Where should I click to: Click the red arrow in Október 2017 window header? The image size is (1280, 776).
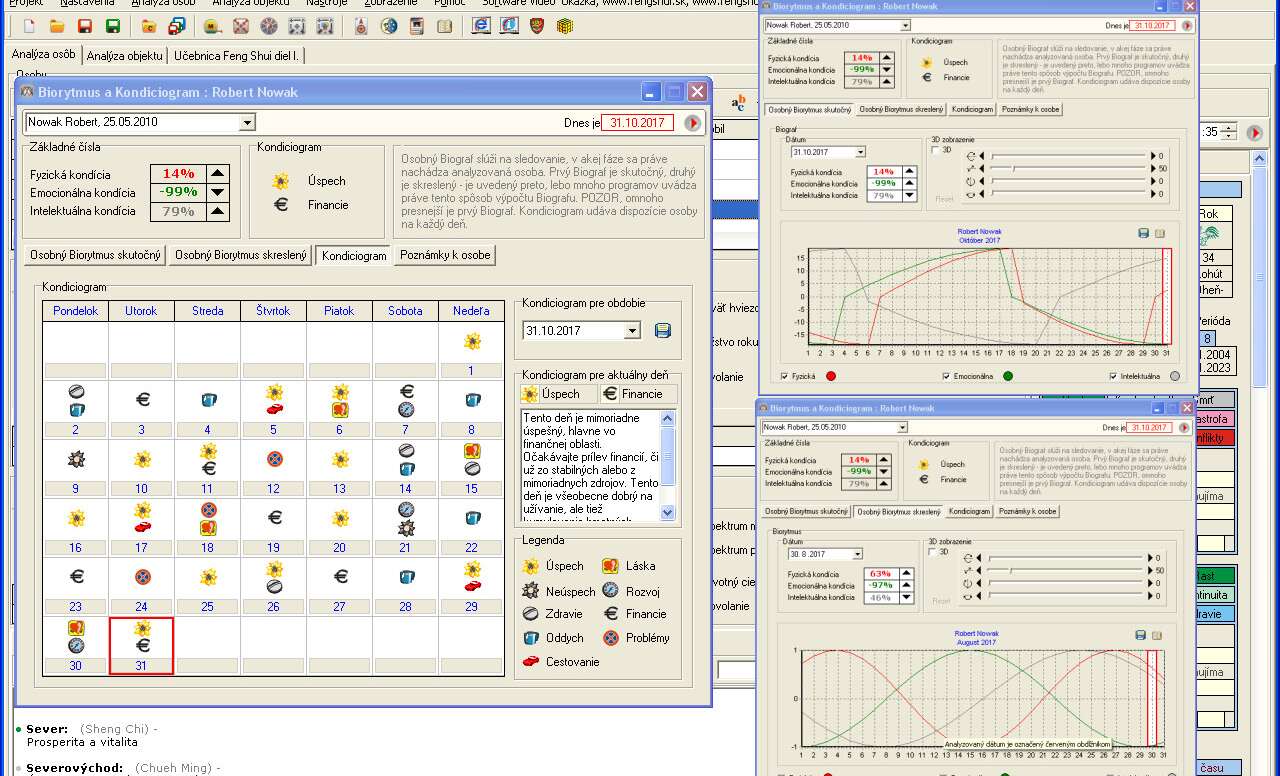1187,25
